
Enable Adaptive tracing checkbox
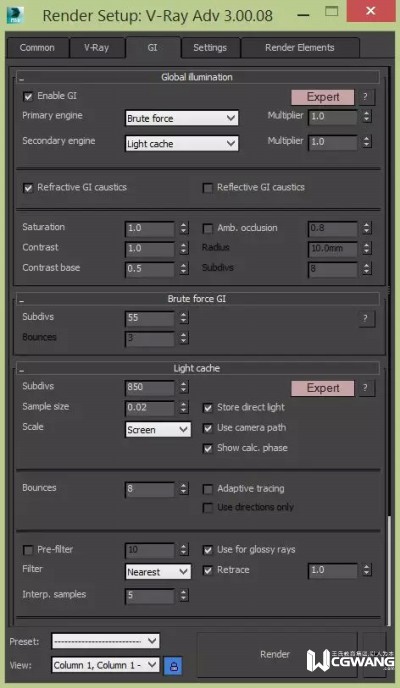(207, 489)
